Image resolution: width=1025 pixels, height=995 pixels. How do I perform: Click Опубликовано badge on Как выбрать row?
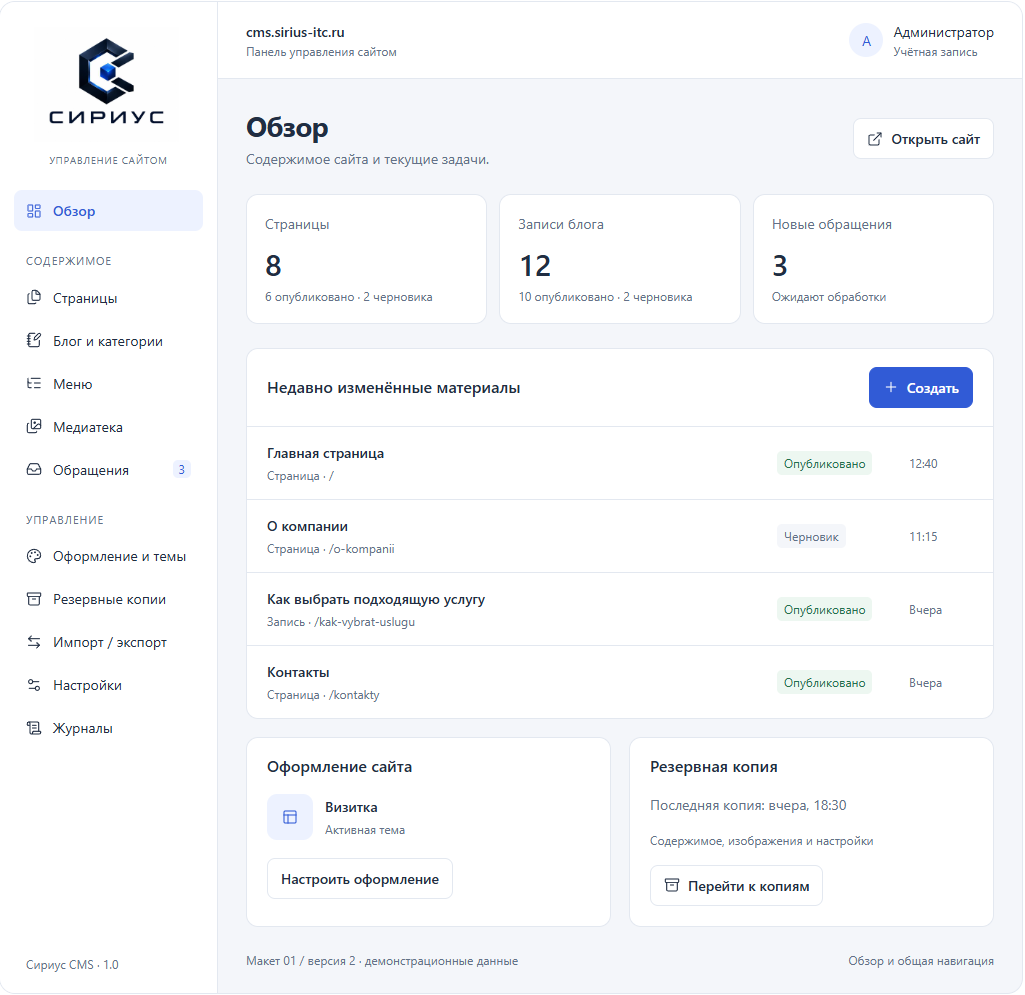point(824,609)
